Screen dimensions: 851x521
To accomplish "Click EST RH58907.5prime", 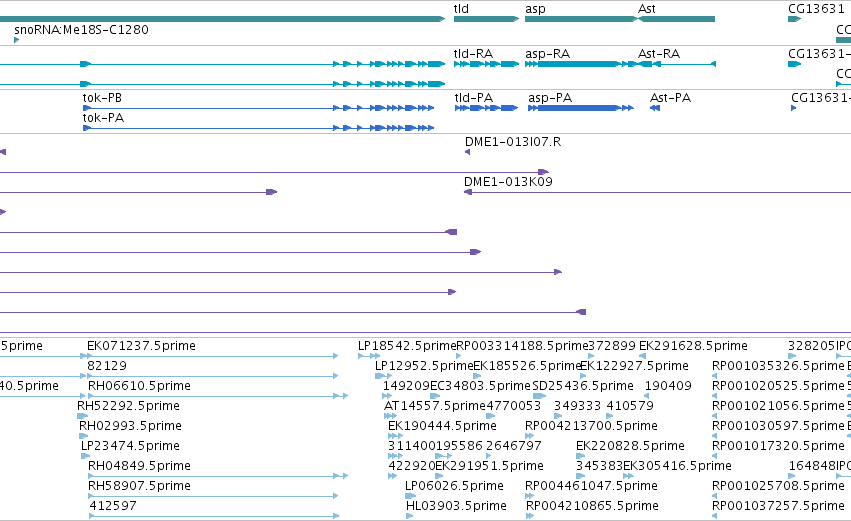I will coord(139,486).
